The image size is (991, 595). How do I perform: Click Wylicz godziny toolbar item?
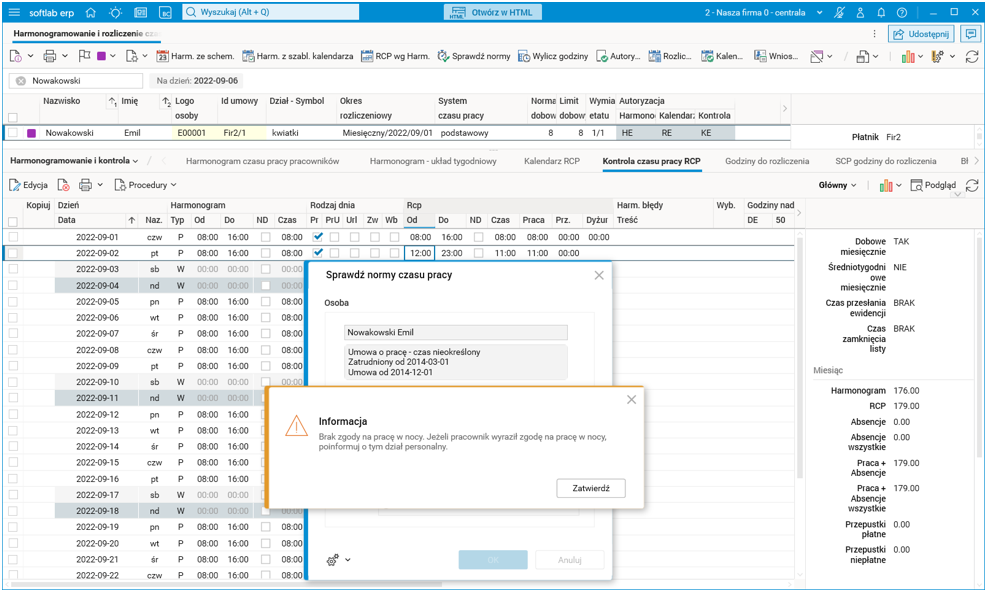(x=553, y=56)
